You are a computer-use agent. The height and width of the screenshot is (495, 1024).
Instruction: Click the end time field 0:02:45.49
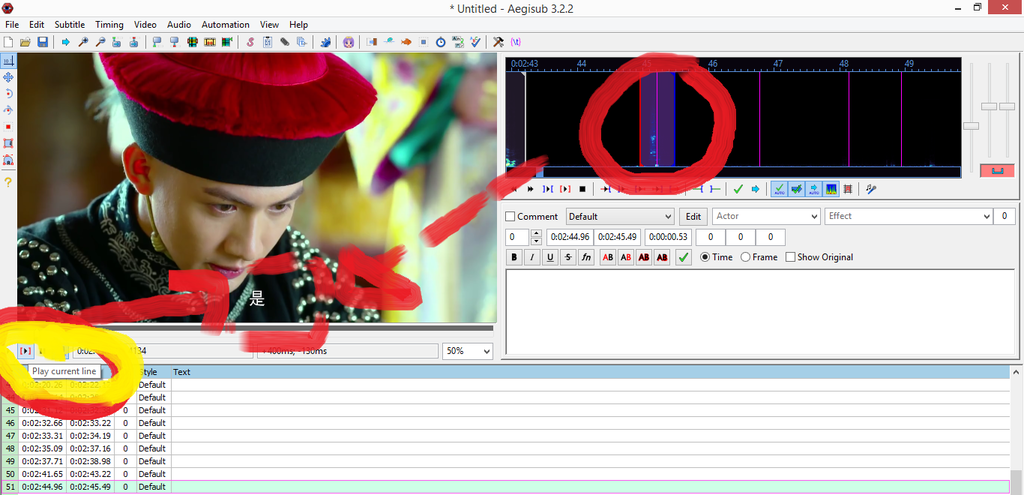click(x=618, y=237)
